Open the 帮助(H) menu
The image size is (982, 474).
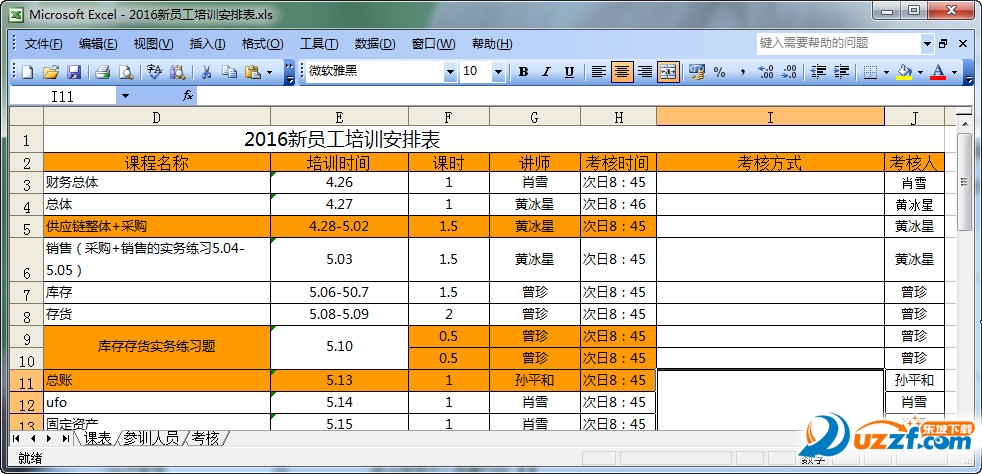pyautogui.click(x=492, y=44)
